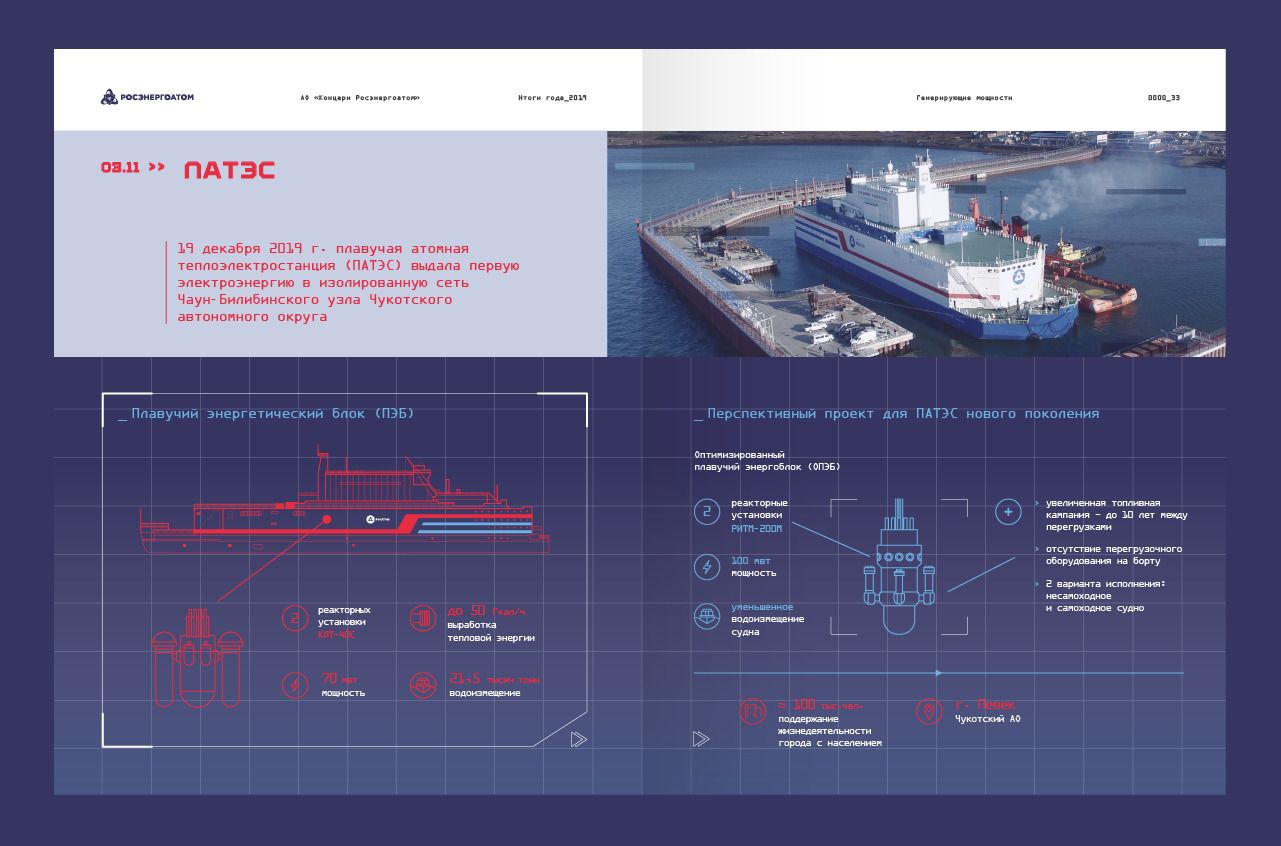
Task: Click the bullet about увеличенная топливная кампания
Action: point(1116,515)
